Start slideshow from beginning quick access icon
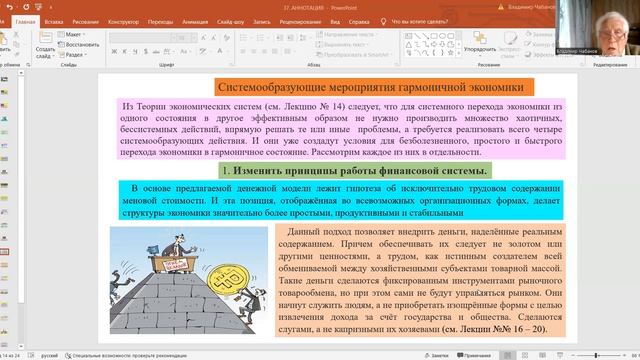 [x=38, y=7]
